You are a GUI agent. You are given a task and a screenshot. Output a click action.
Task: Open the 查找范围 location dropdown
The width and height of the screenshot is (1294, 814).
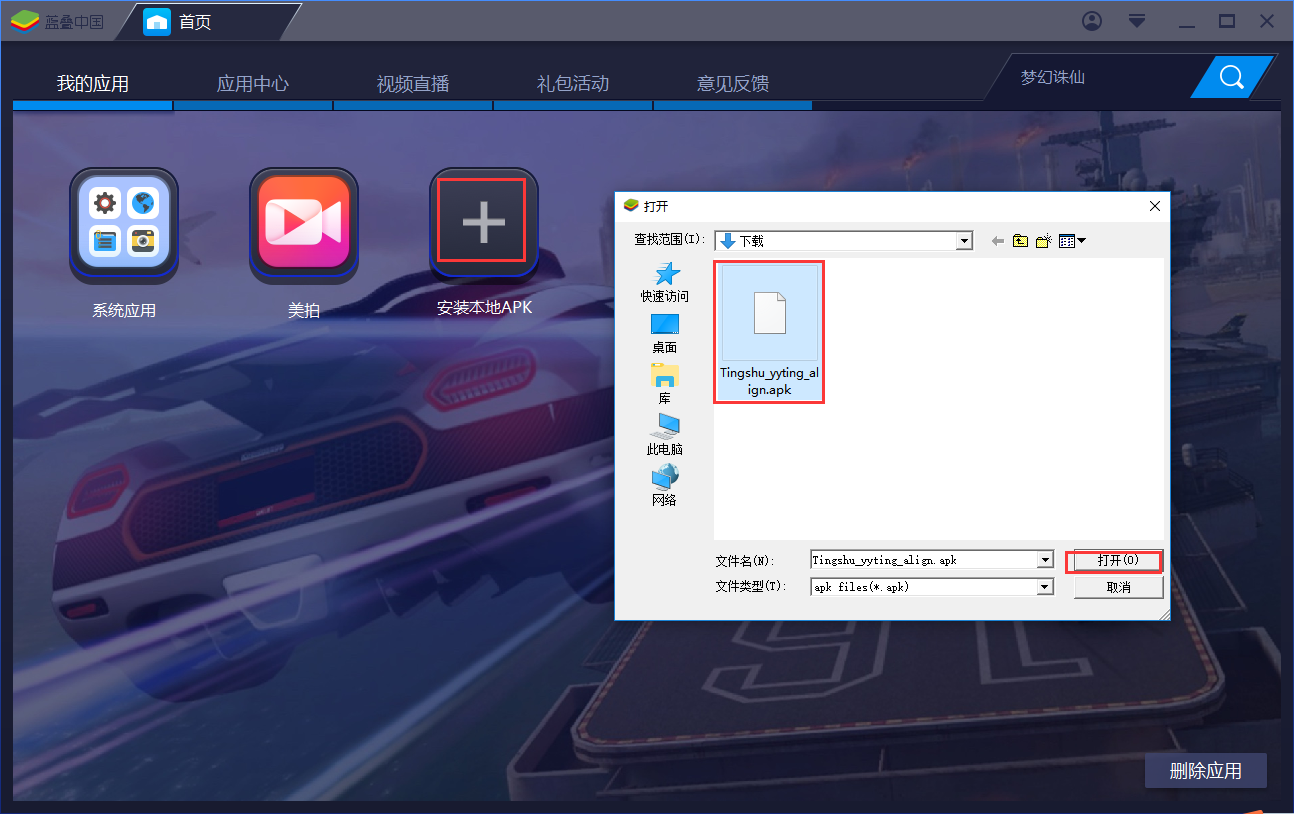coord(964,240)
